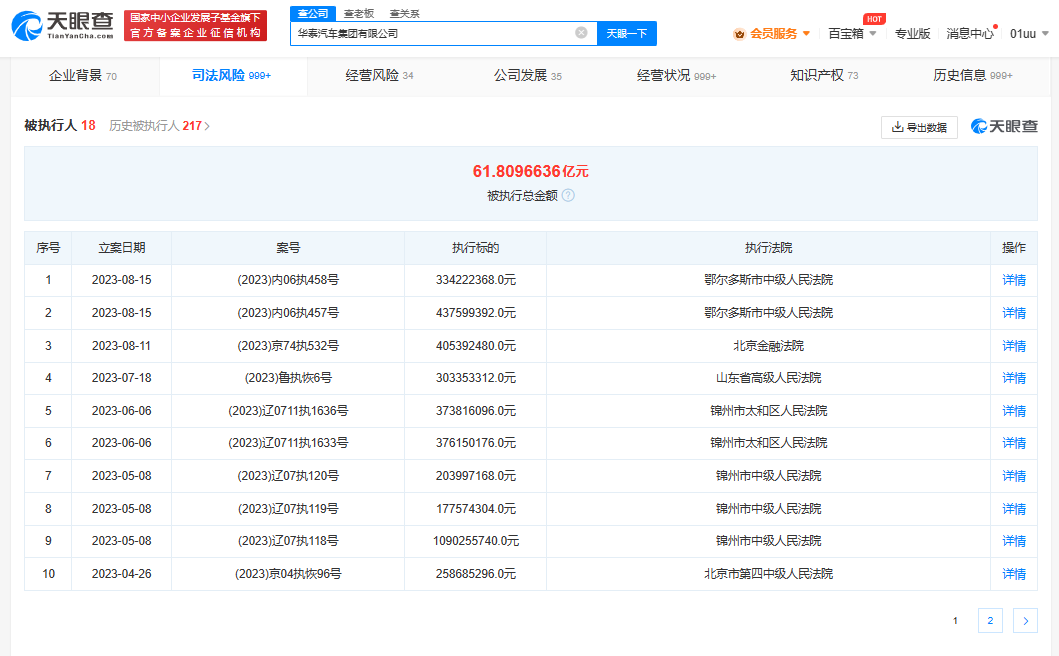1059x656 pixels.
Task: Click the date 2023-04-26
Action: tap(122, 574)
